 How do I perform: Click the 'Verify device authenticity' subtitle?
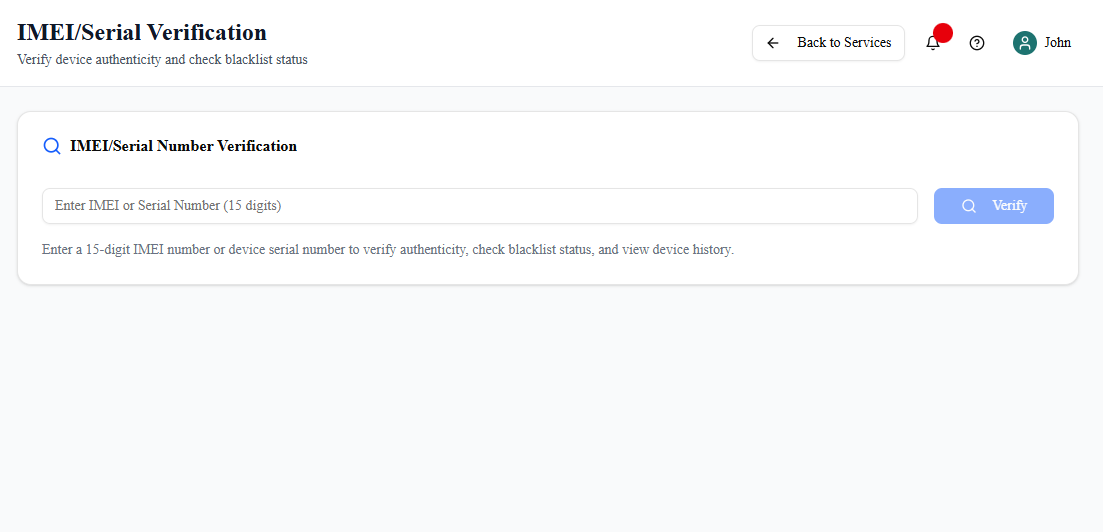[x=162, y=60]
